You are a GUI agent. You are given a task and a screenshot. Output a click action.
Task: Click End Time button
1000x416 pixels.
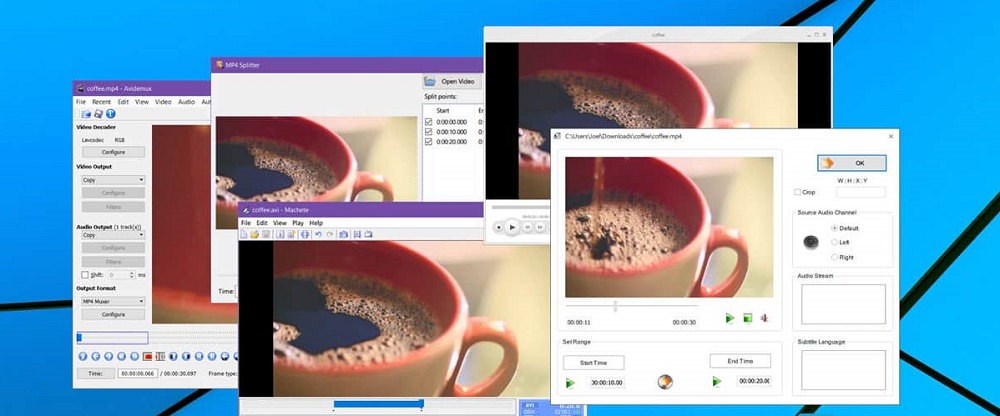(740, 361)
